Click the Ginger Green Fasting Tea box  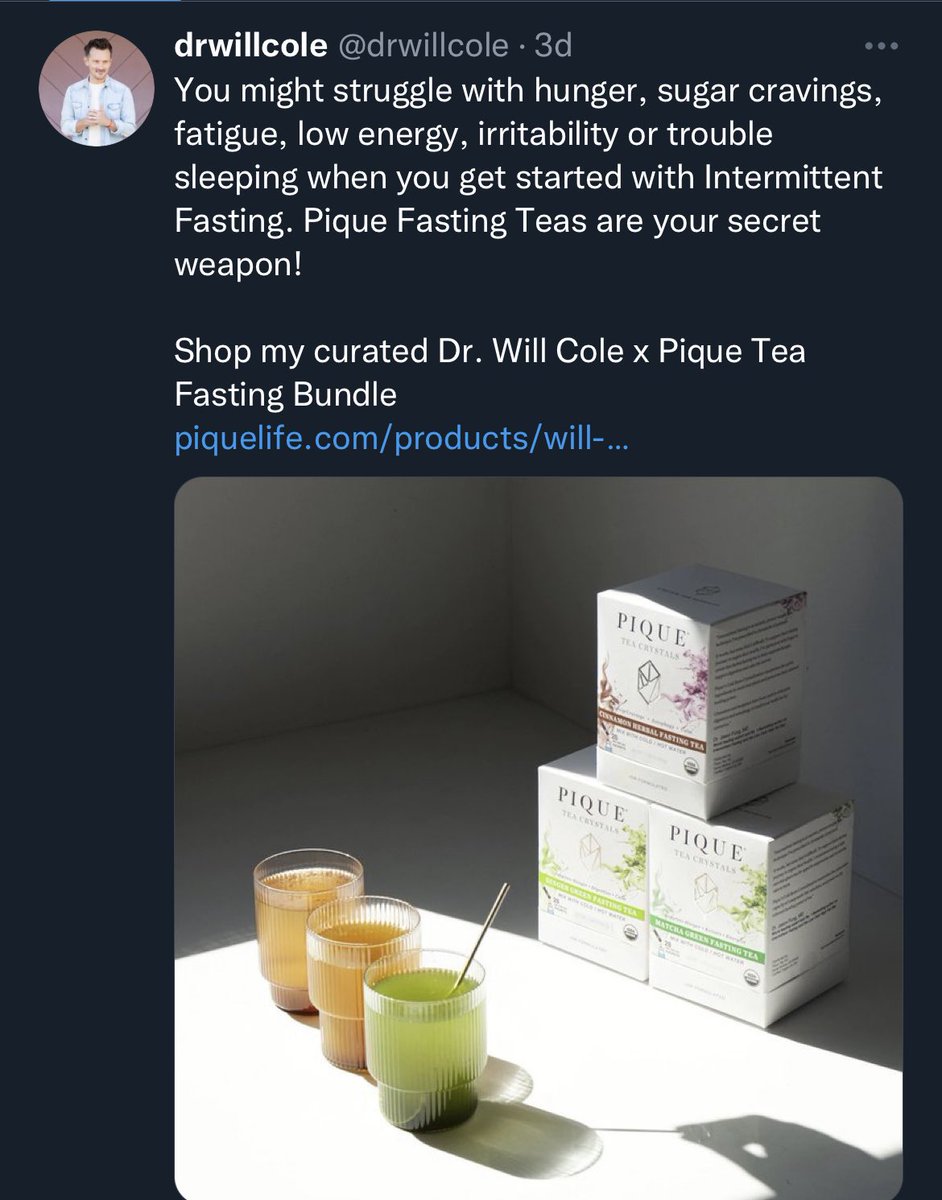click(597, 862)
